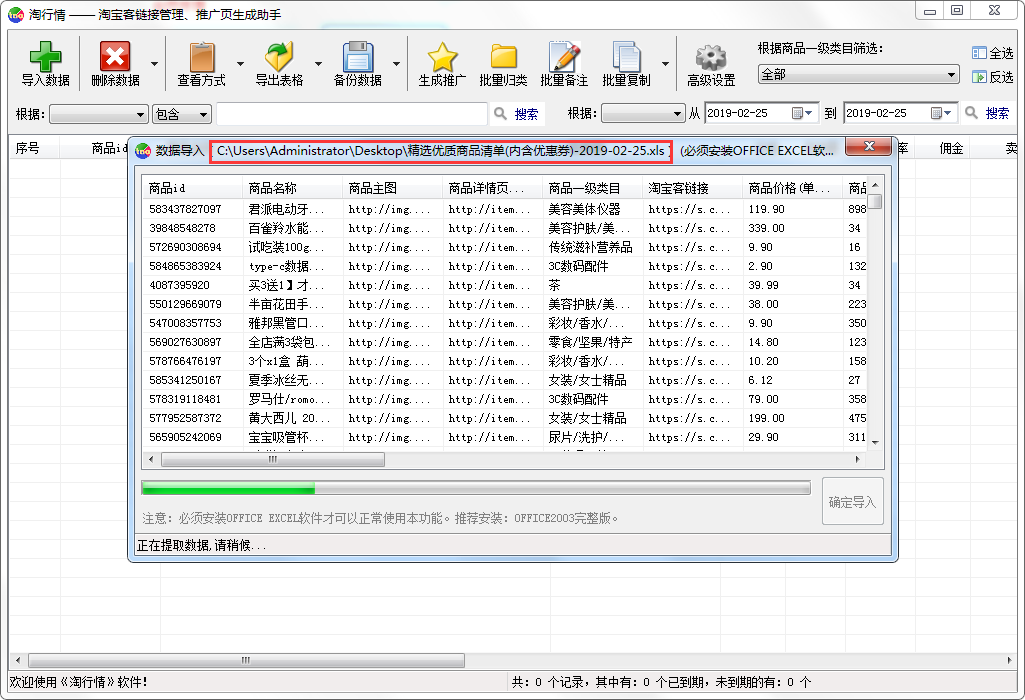This screenshot has width=1025, height=700.
Task: Click 反选 to invert selection
Action: [992, 77]
